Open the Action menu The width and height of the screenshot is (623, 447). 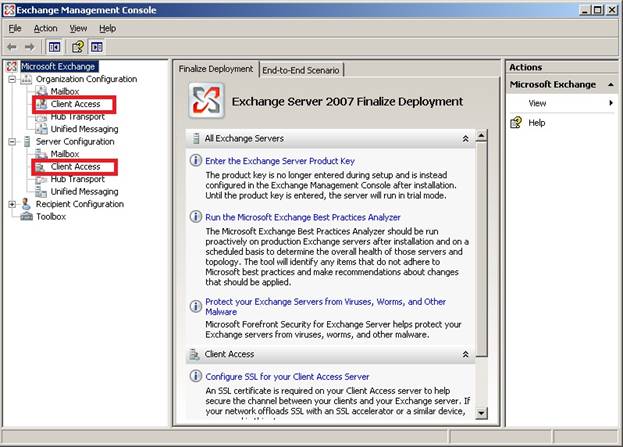click(x=45, y=28)
